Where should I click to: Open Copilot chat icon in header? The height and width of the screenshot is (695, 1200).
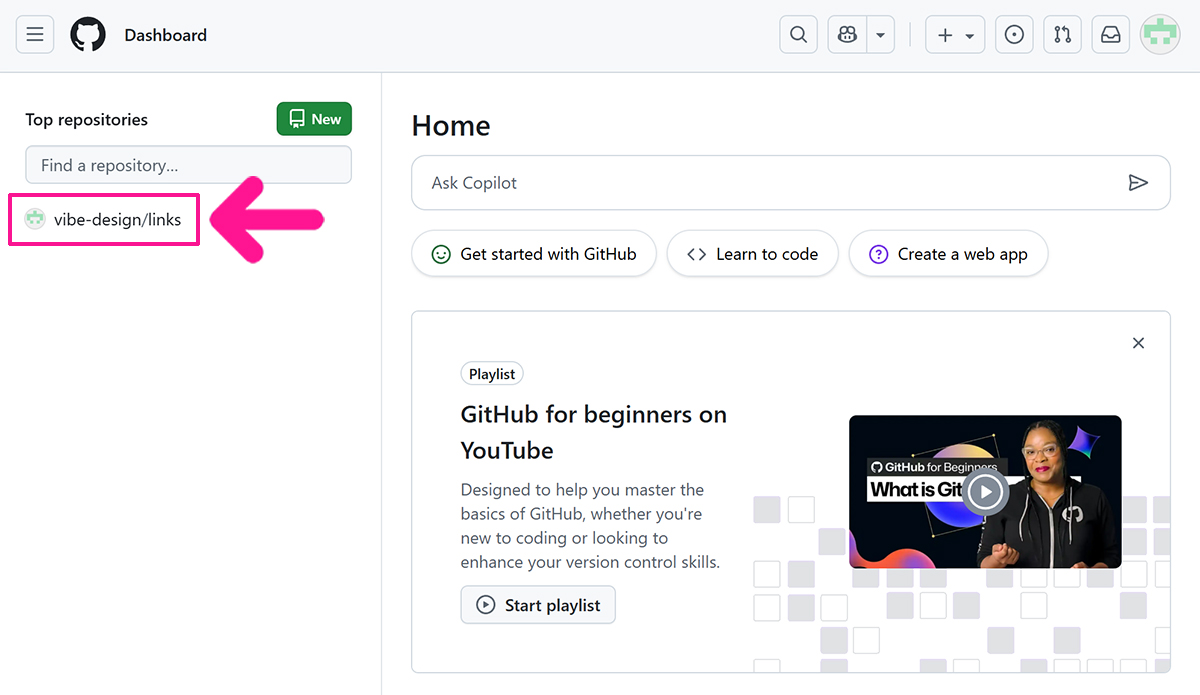tap(847, 35)
